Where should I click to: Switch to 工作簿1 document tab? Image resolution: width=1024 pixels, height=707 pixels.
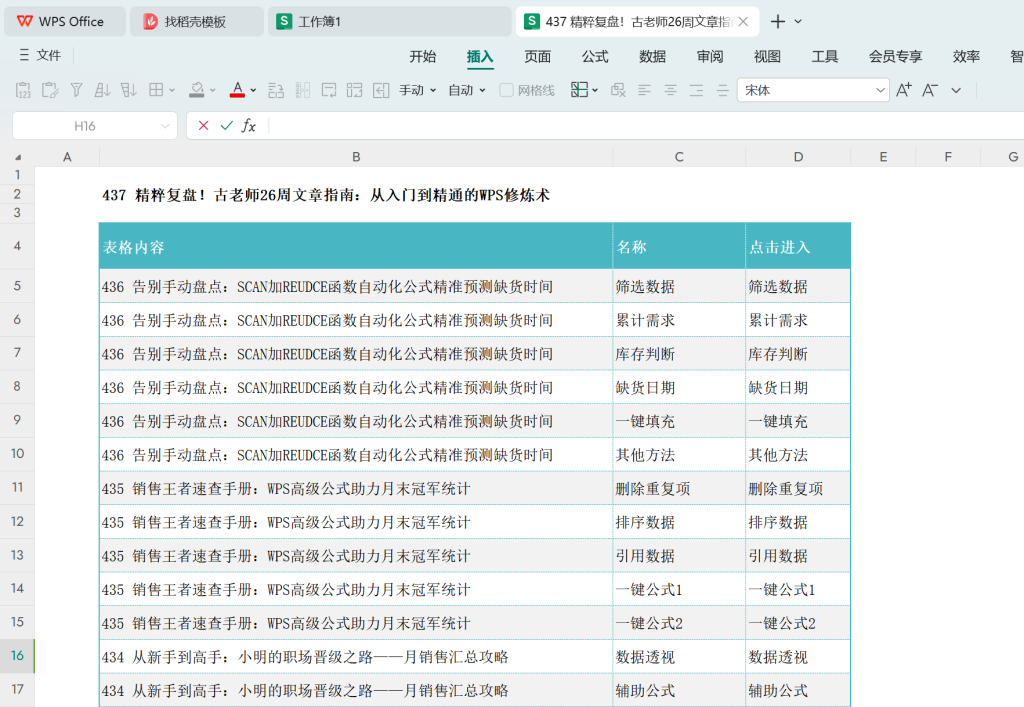pyautogui.click(x=389, y=22)
